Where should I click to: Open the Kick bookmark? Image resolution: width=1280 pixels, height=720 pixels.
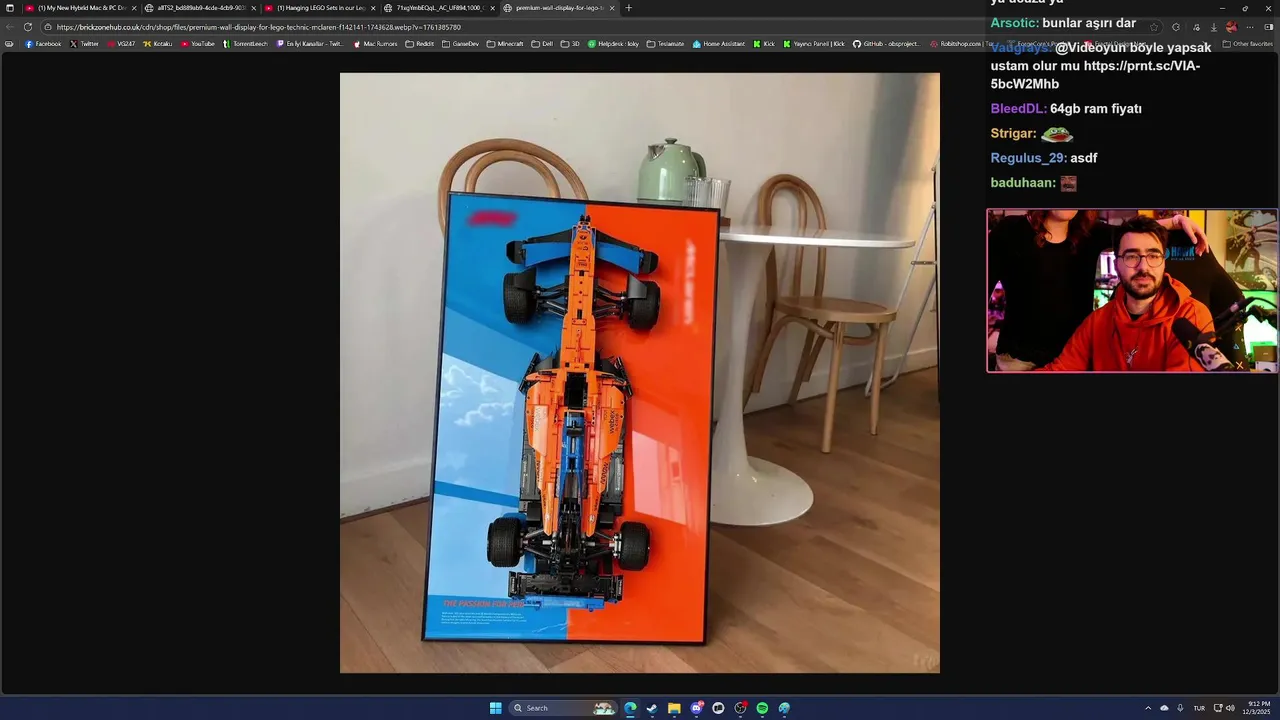pyautogui.click(x=764, y=44)
